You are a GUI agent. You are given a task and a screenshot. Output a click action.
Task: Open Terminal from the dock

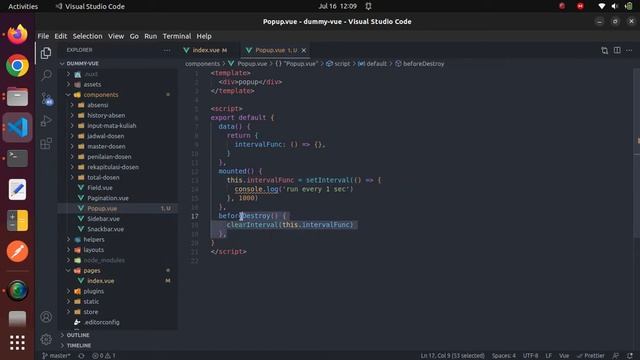(x=17, y=158)
